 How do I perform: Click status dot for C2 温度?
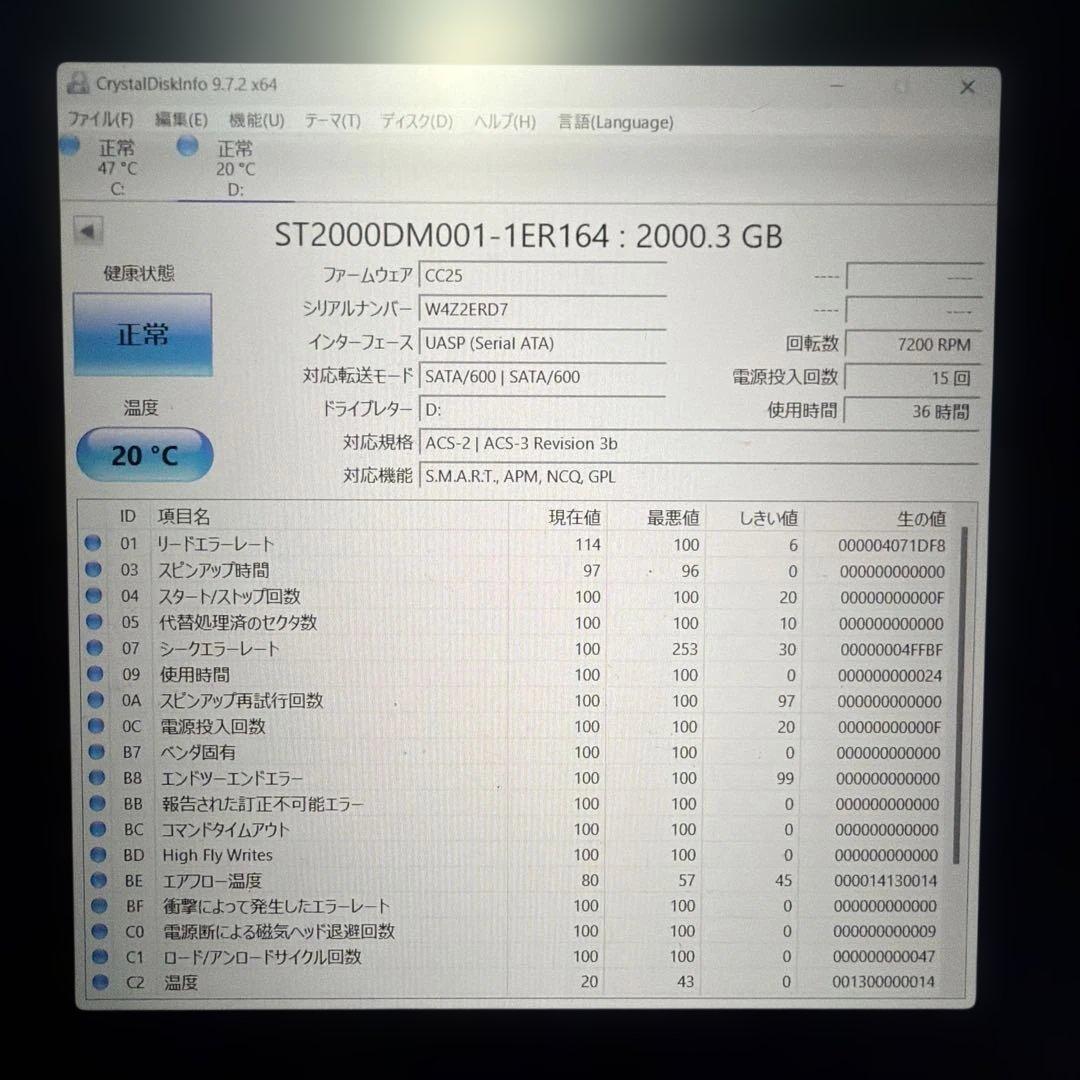[x=101, y=982]
